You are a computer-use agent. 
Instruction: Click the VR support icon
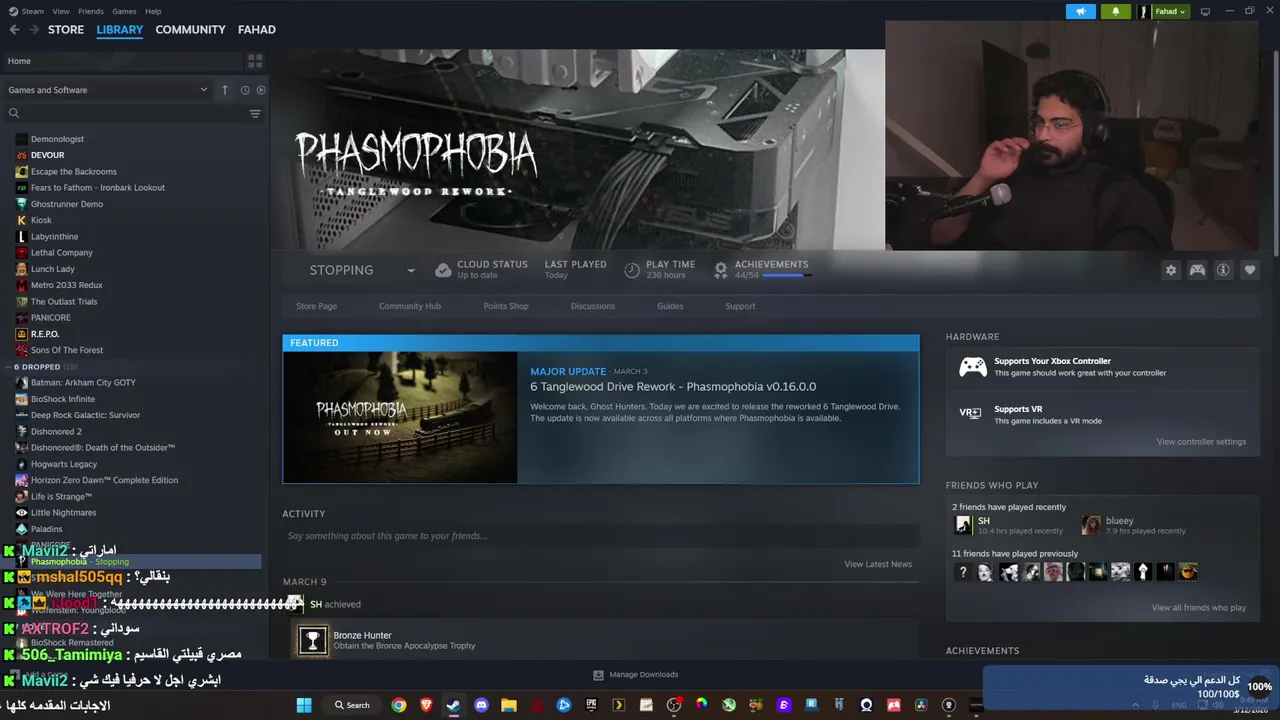970,413
